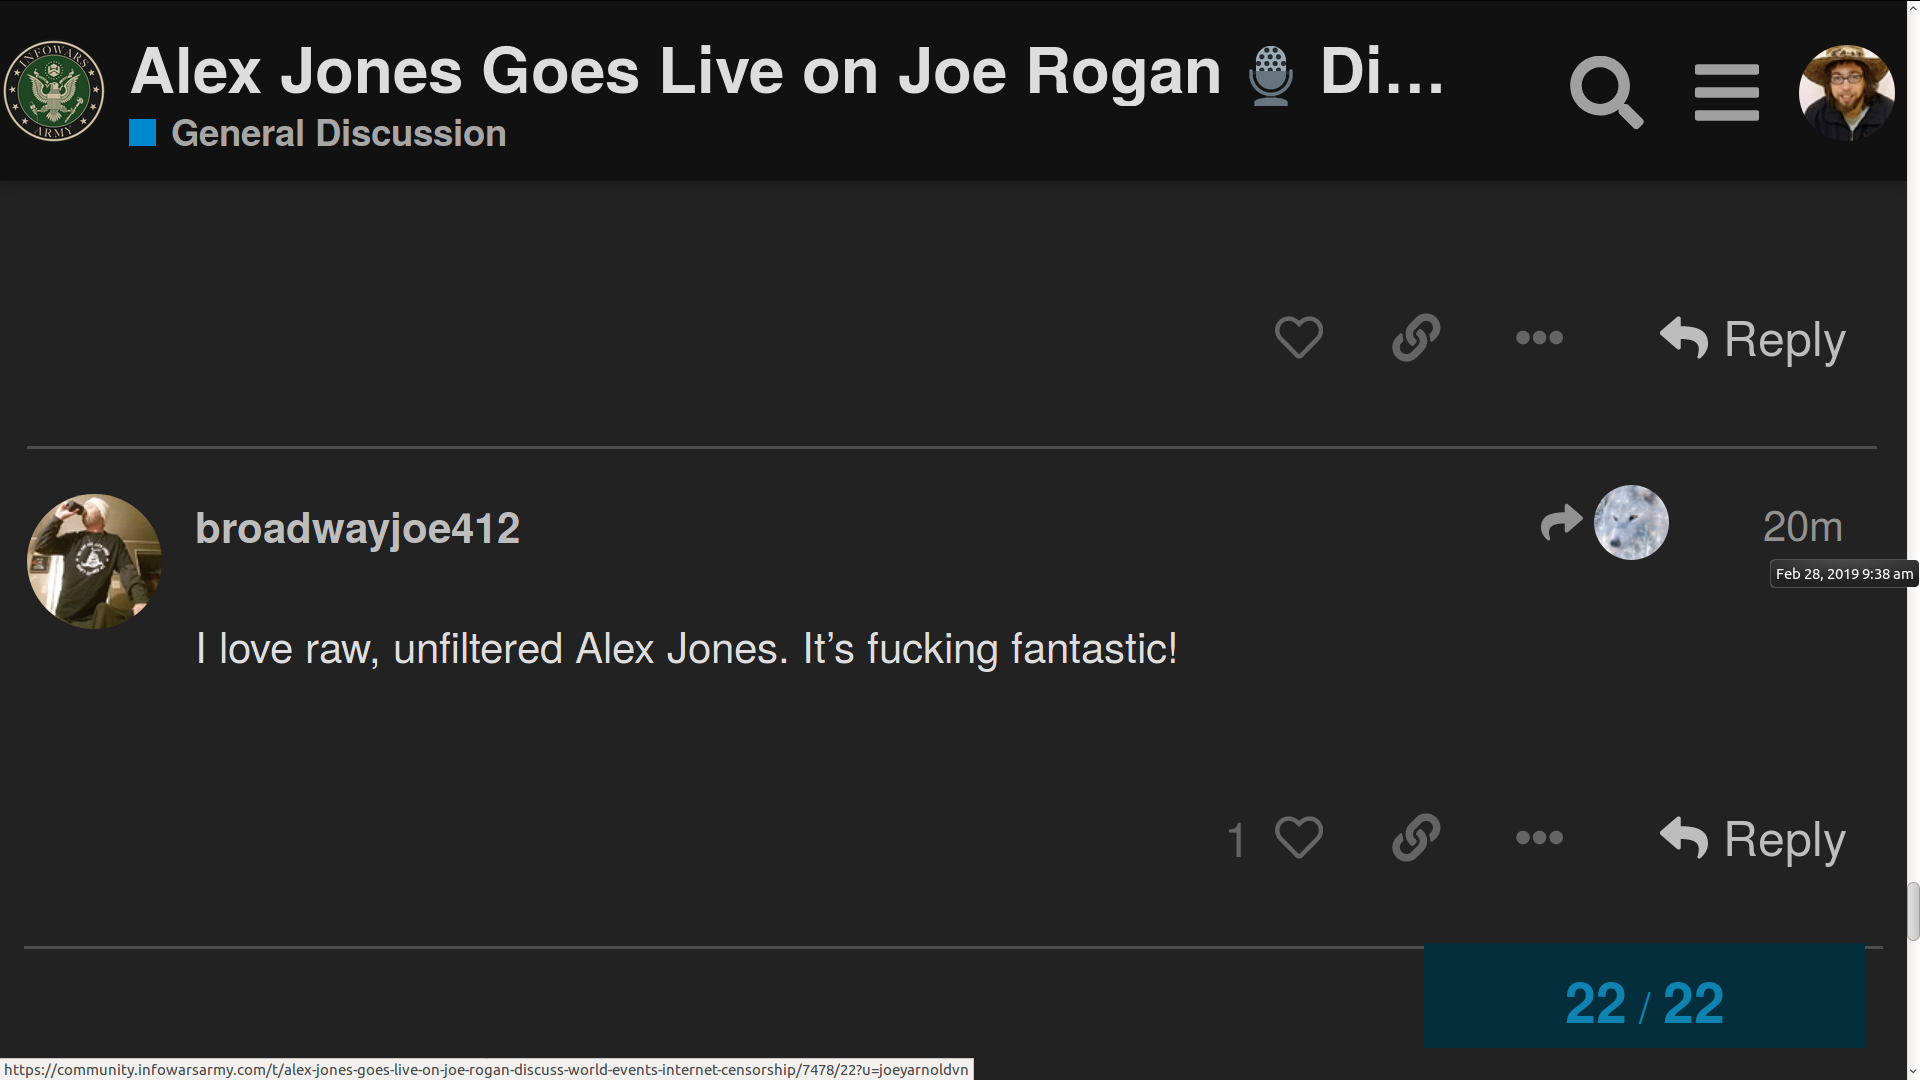
Task: Click the 20m post timestamp
Action: click(1802, 527)
